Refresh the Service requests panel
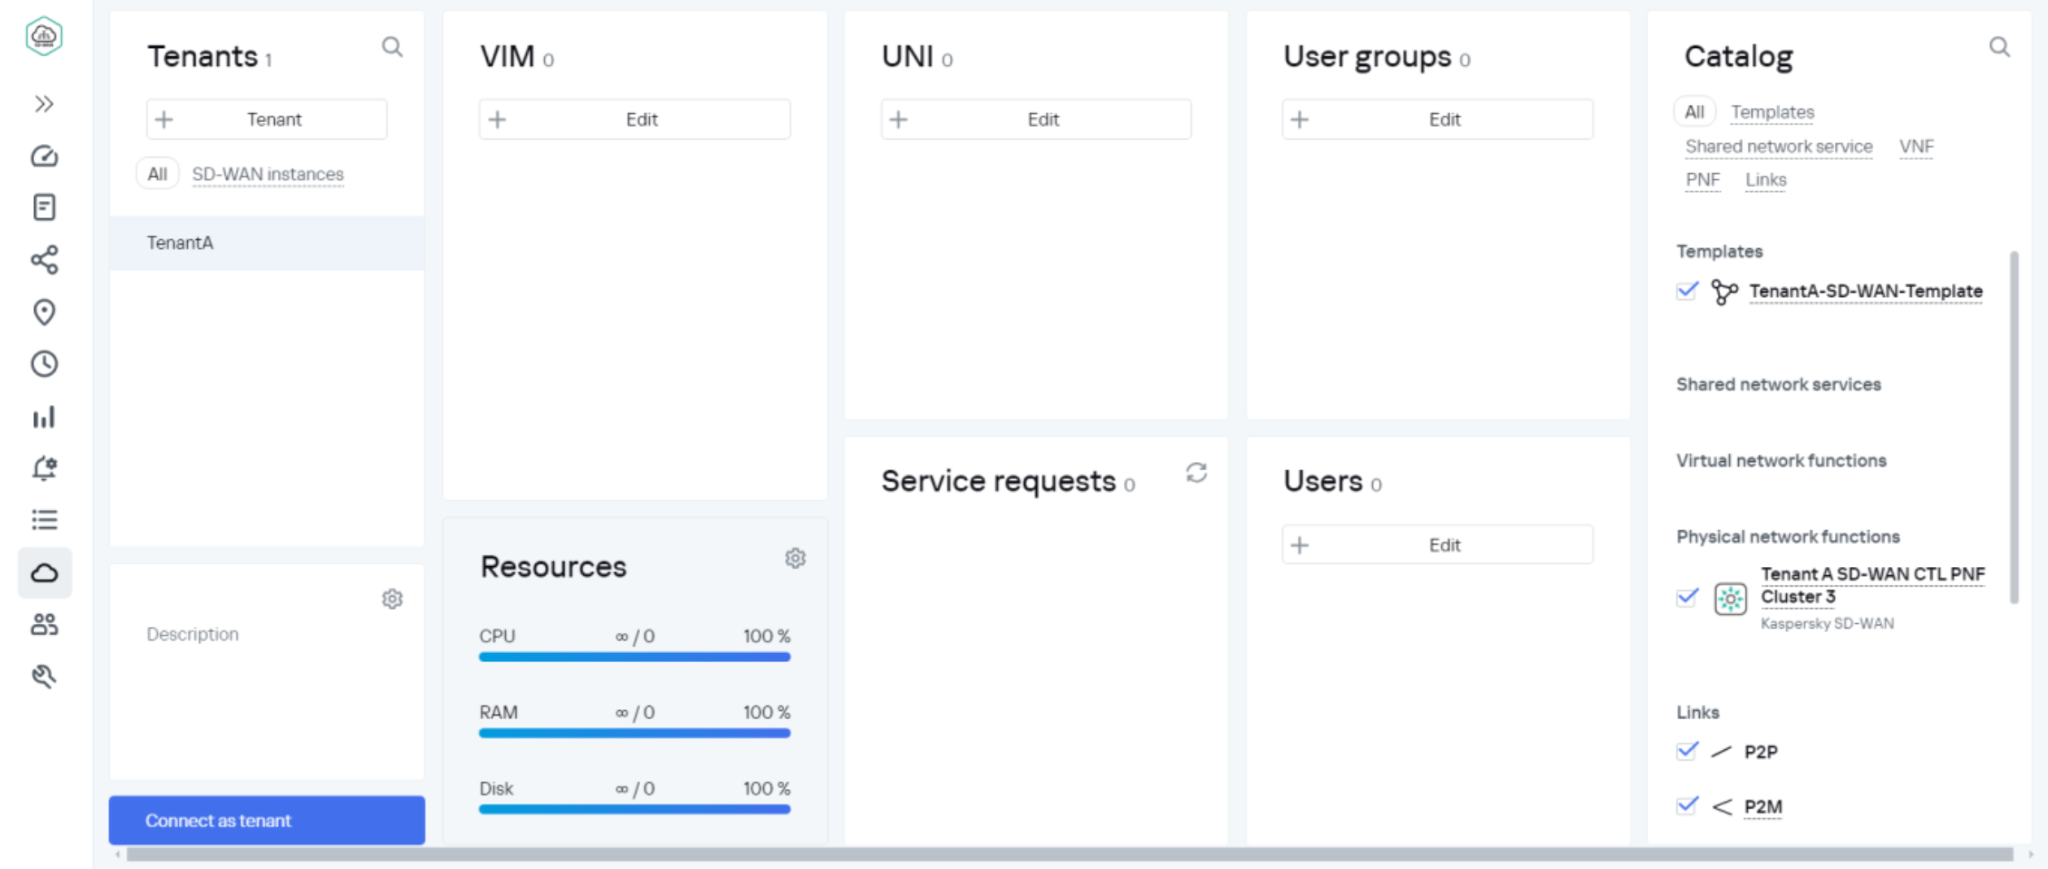The image size is (2048, 869). pos(1196,473)
